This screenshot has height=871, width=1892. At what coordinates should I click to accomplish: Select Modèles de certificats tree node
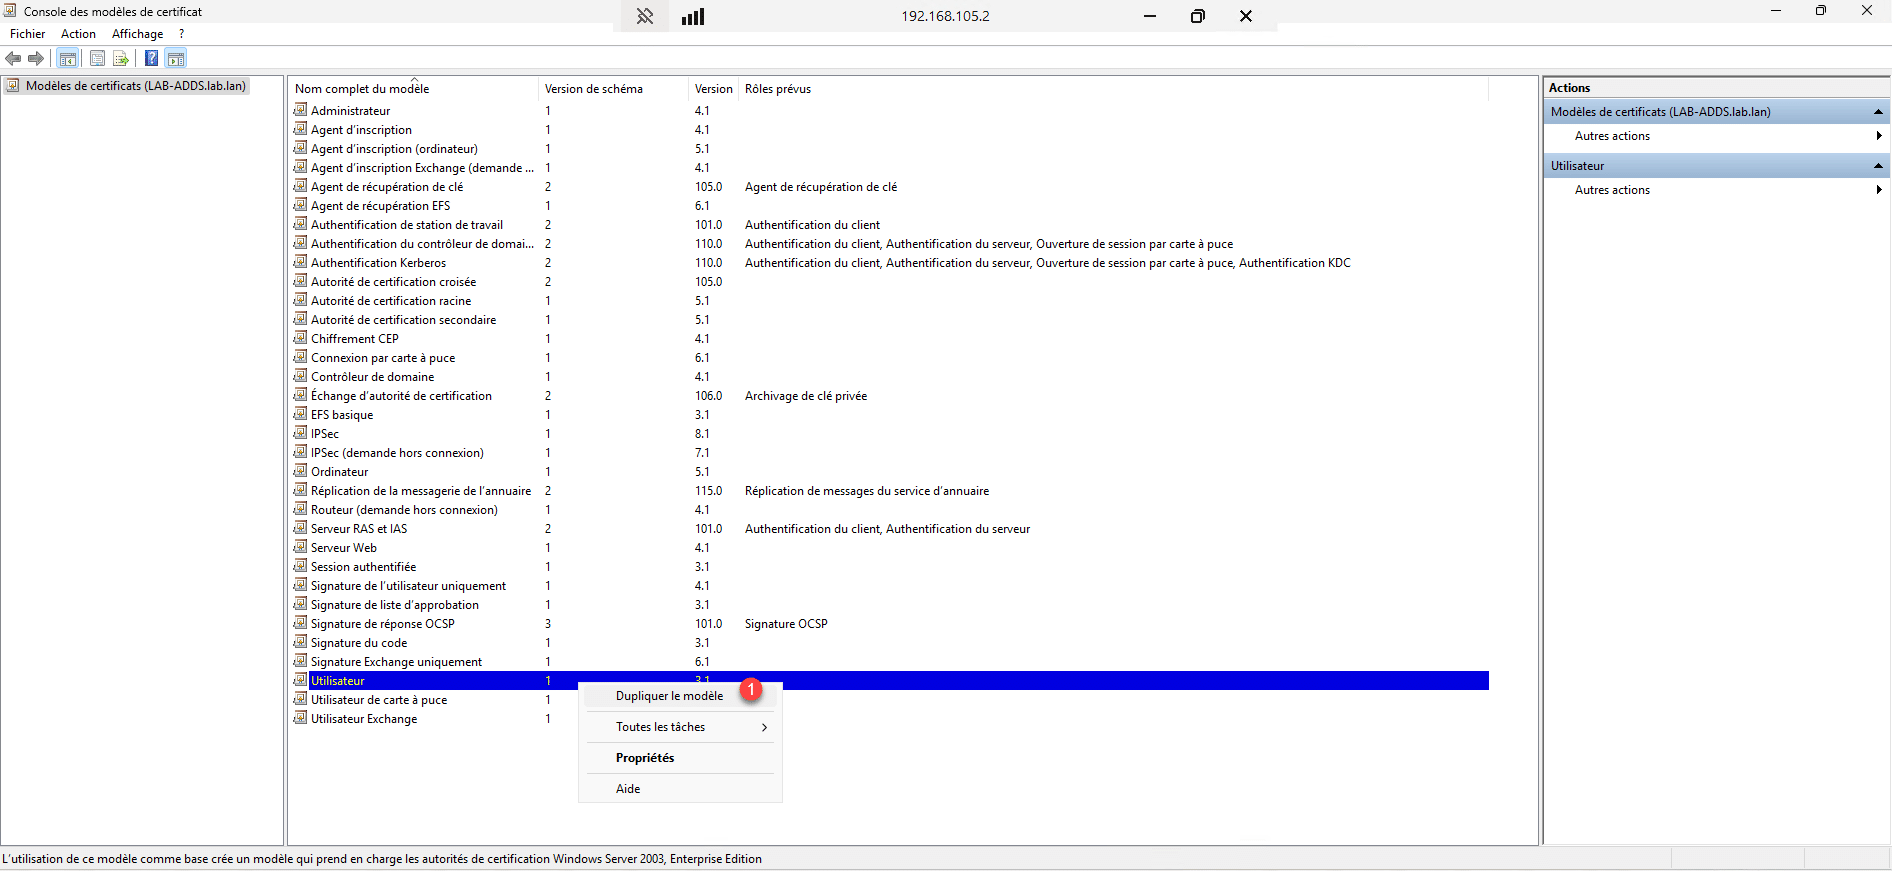click(135, 86)
